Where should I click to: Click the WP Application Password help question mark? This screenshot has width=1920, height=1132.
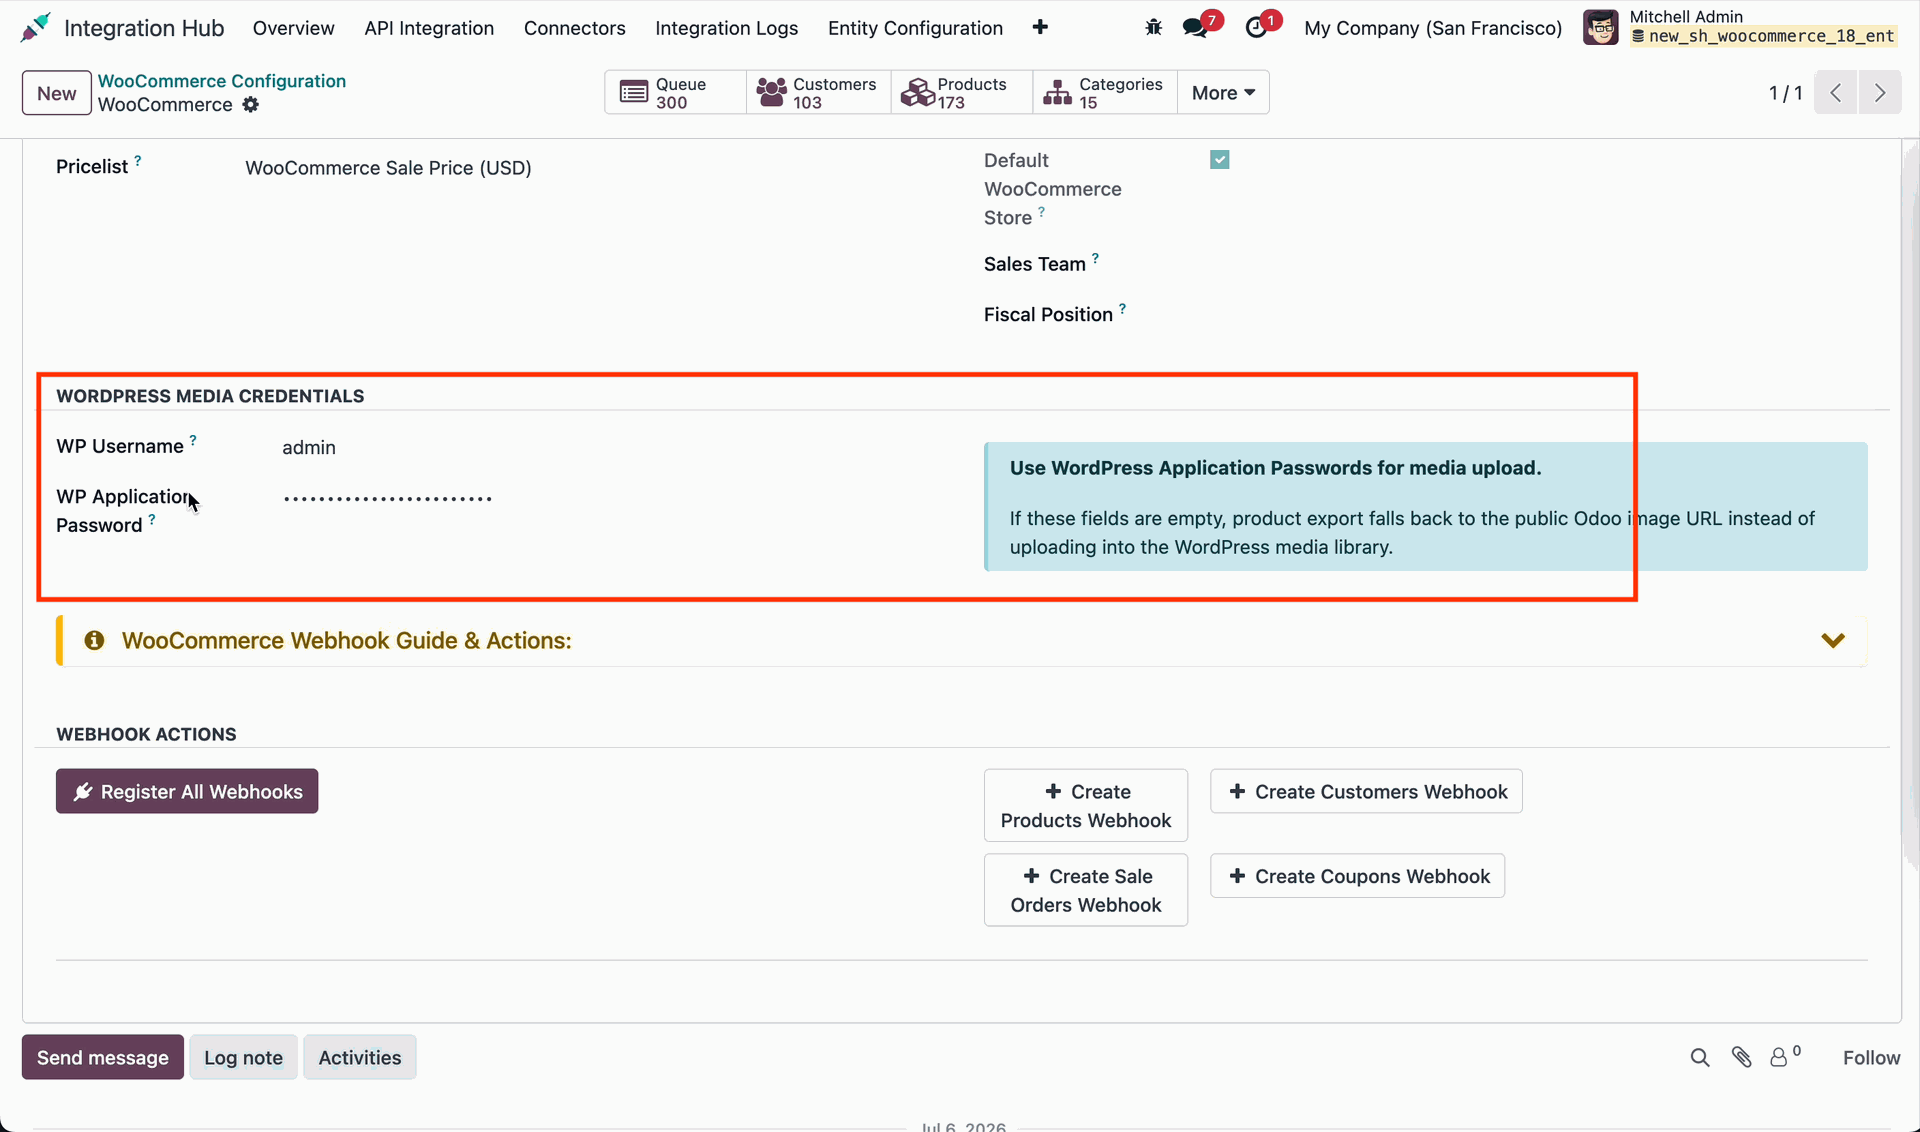(x=152, y=519)
